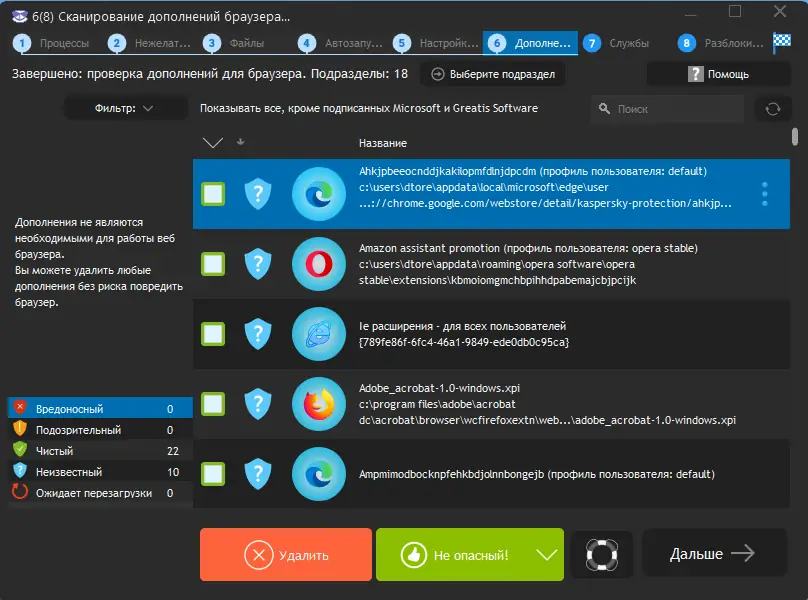Click the Opera icon for Amazon assistant promotion
The height and width of the screenshot is (600, 808).
click(319, 264)
